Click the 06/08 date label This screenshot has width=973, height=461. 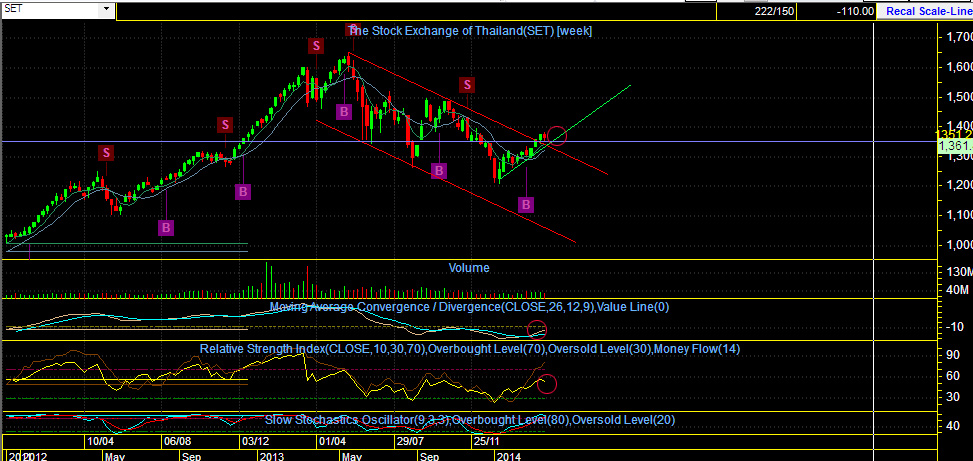pyautogui.click(x=176, y=442)
